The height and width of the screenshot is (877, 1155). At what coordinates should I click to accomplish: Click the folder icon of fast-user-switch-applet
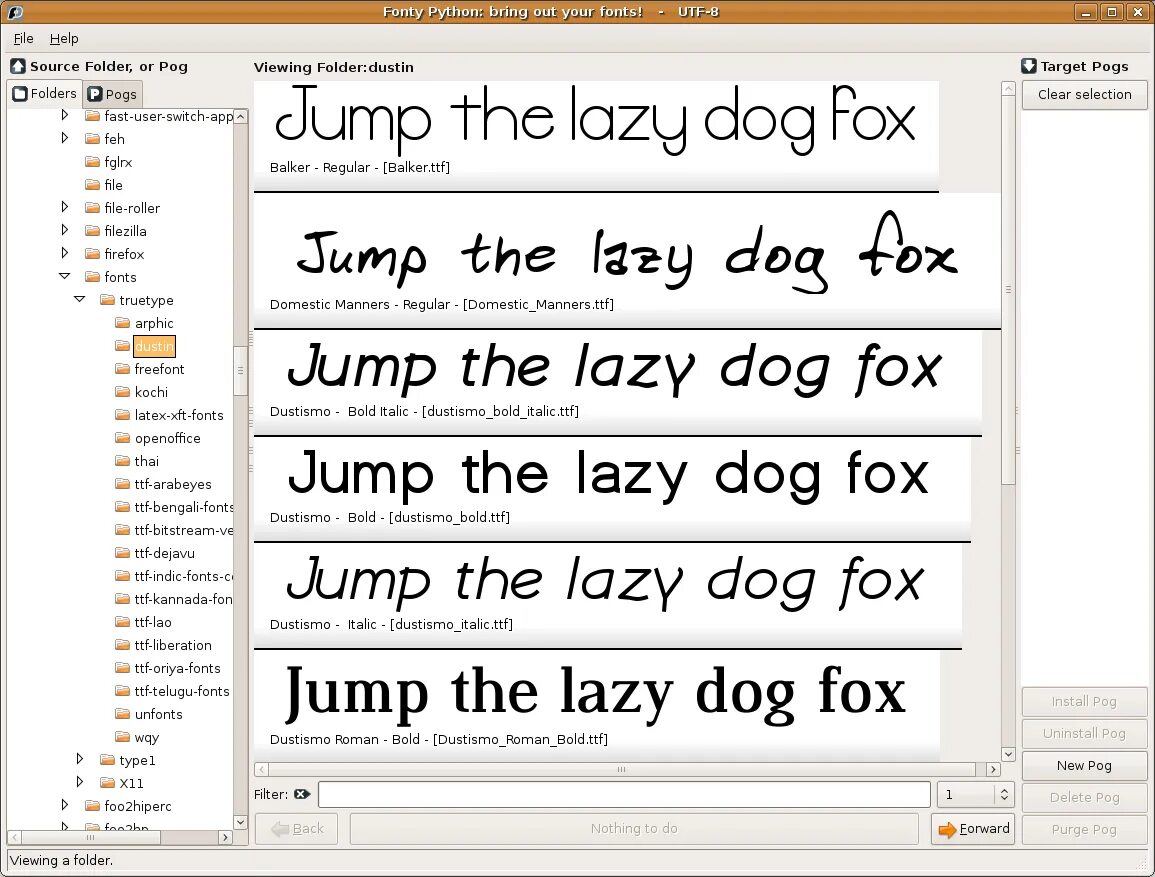pyautogui.click(x=92, y=116)
